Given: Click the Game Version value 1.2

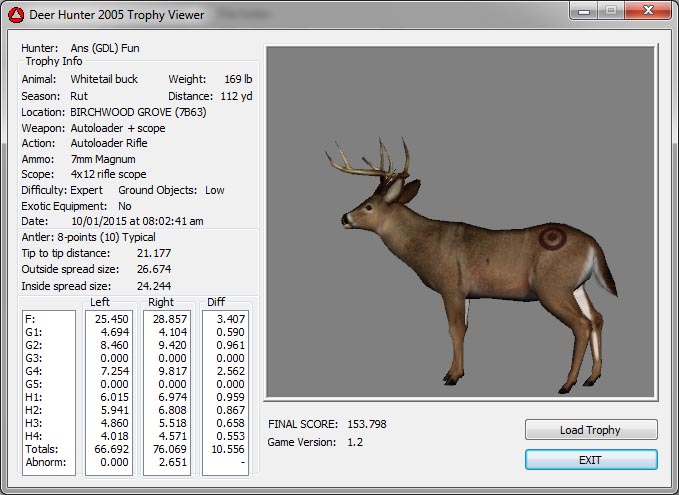Looking at the screenshot, I should click(x=354, y=441).
